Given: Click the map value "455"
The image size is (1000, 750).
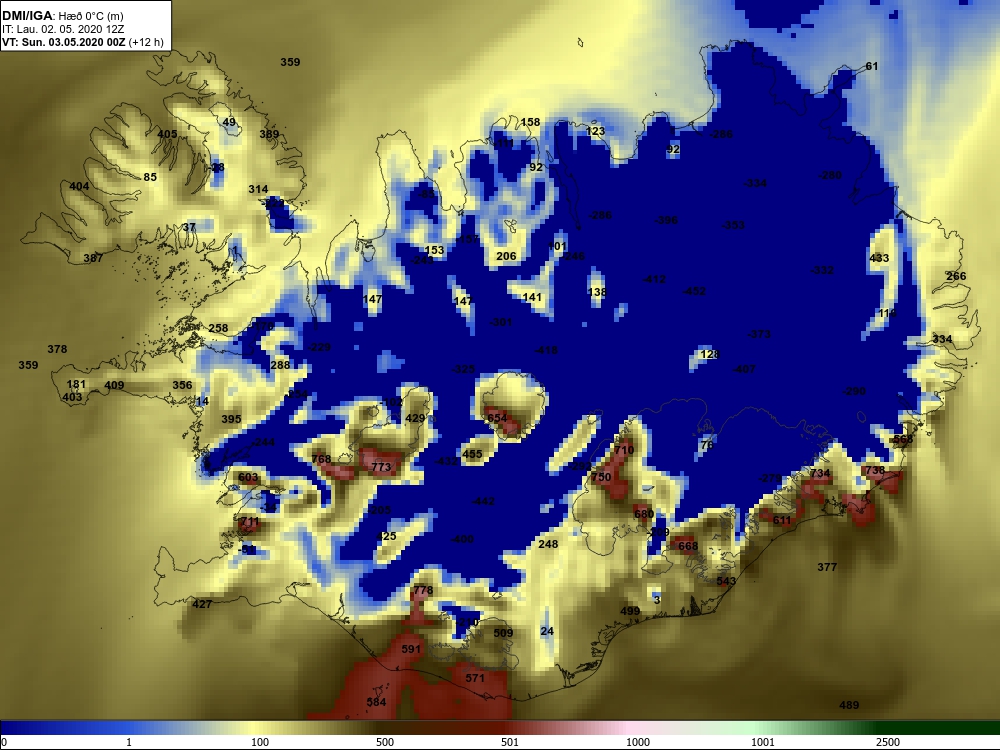Looking at the screenshot, I should [x=473, y=454].
